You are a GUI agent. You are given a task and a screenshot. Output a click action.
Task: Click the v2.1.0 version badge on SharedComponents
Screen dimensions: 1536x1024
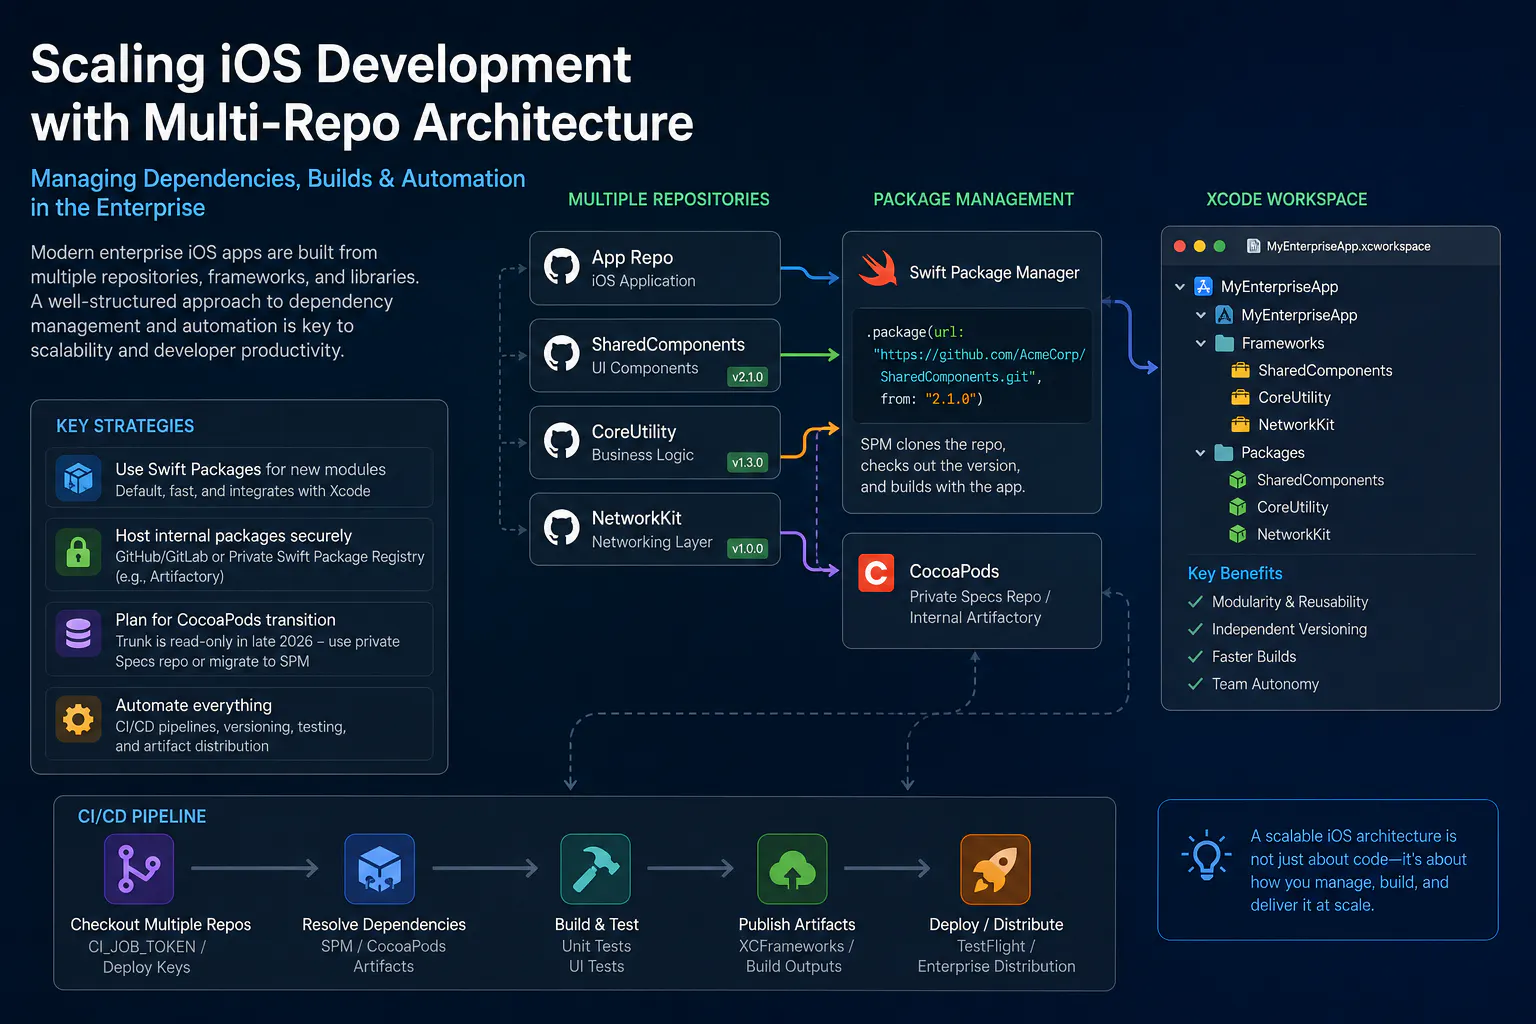point(748,377)
